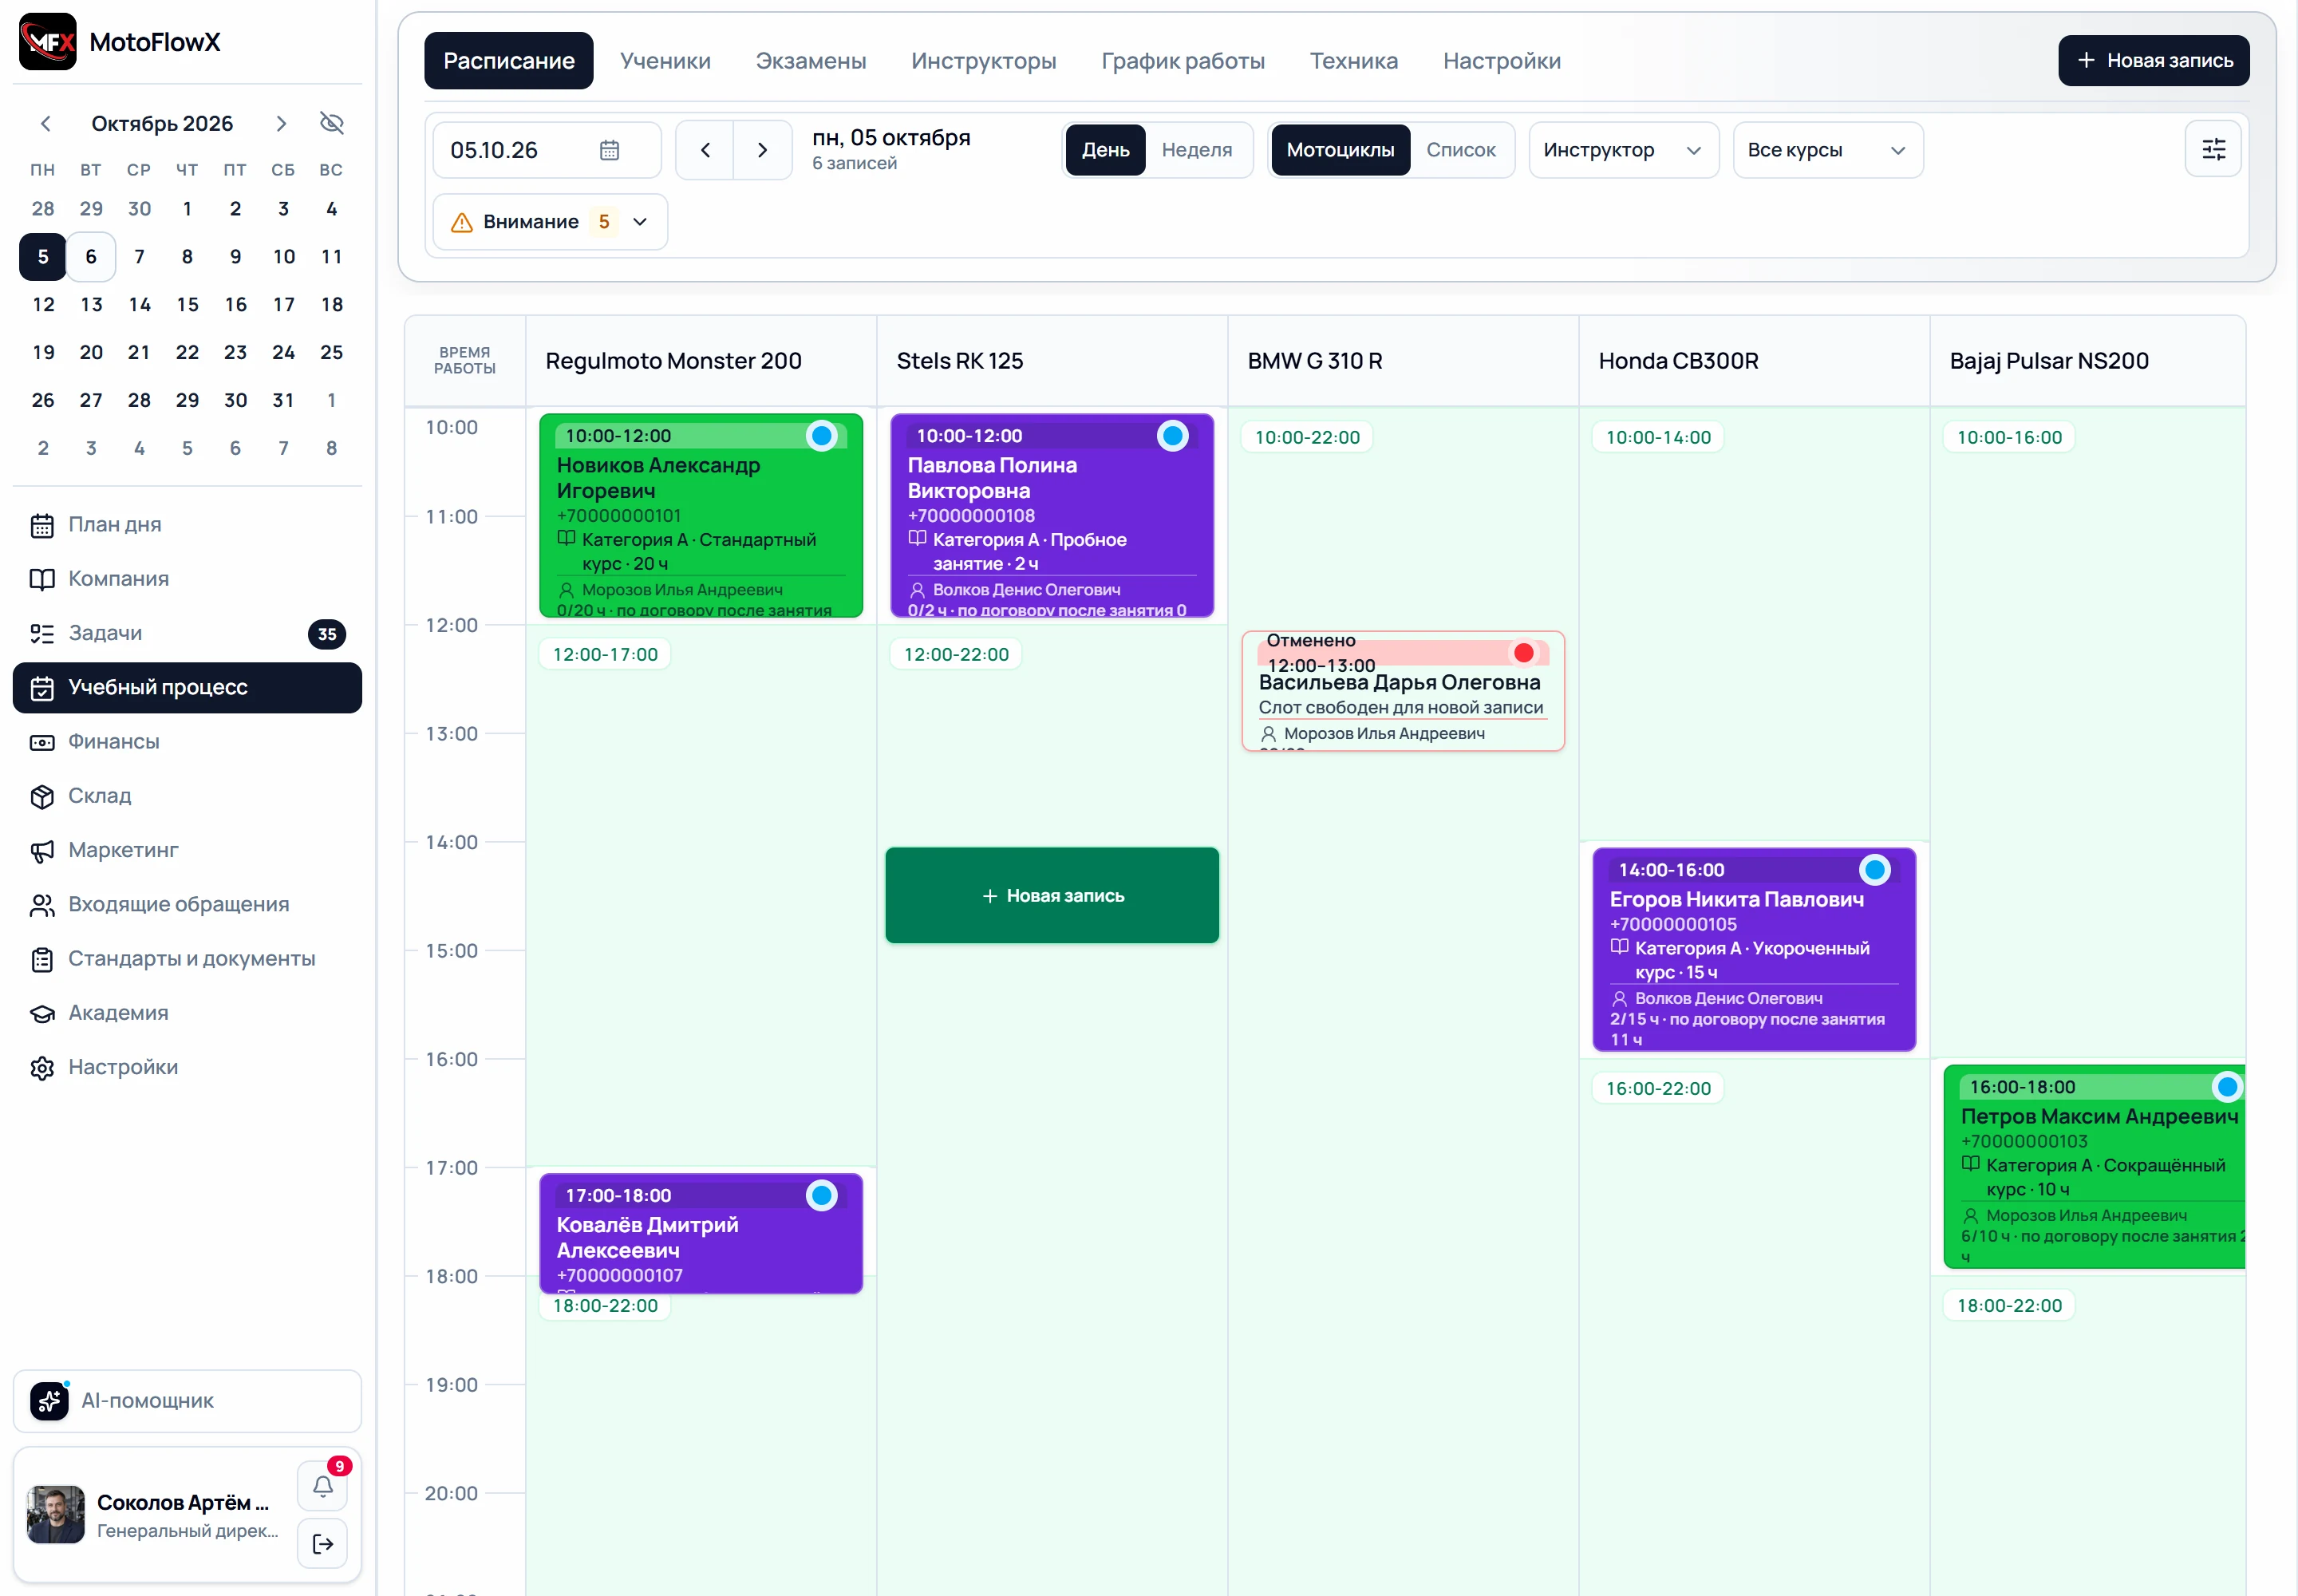Open the Ученики tab
The image size is (2298, 1596).
[x=665, y=61]
